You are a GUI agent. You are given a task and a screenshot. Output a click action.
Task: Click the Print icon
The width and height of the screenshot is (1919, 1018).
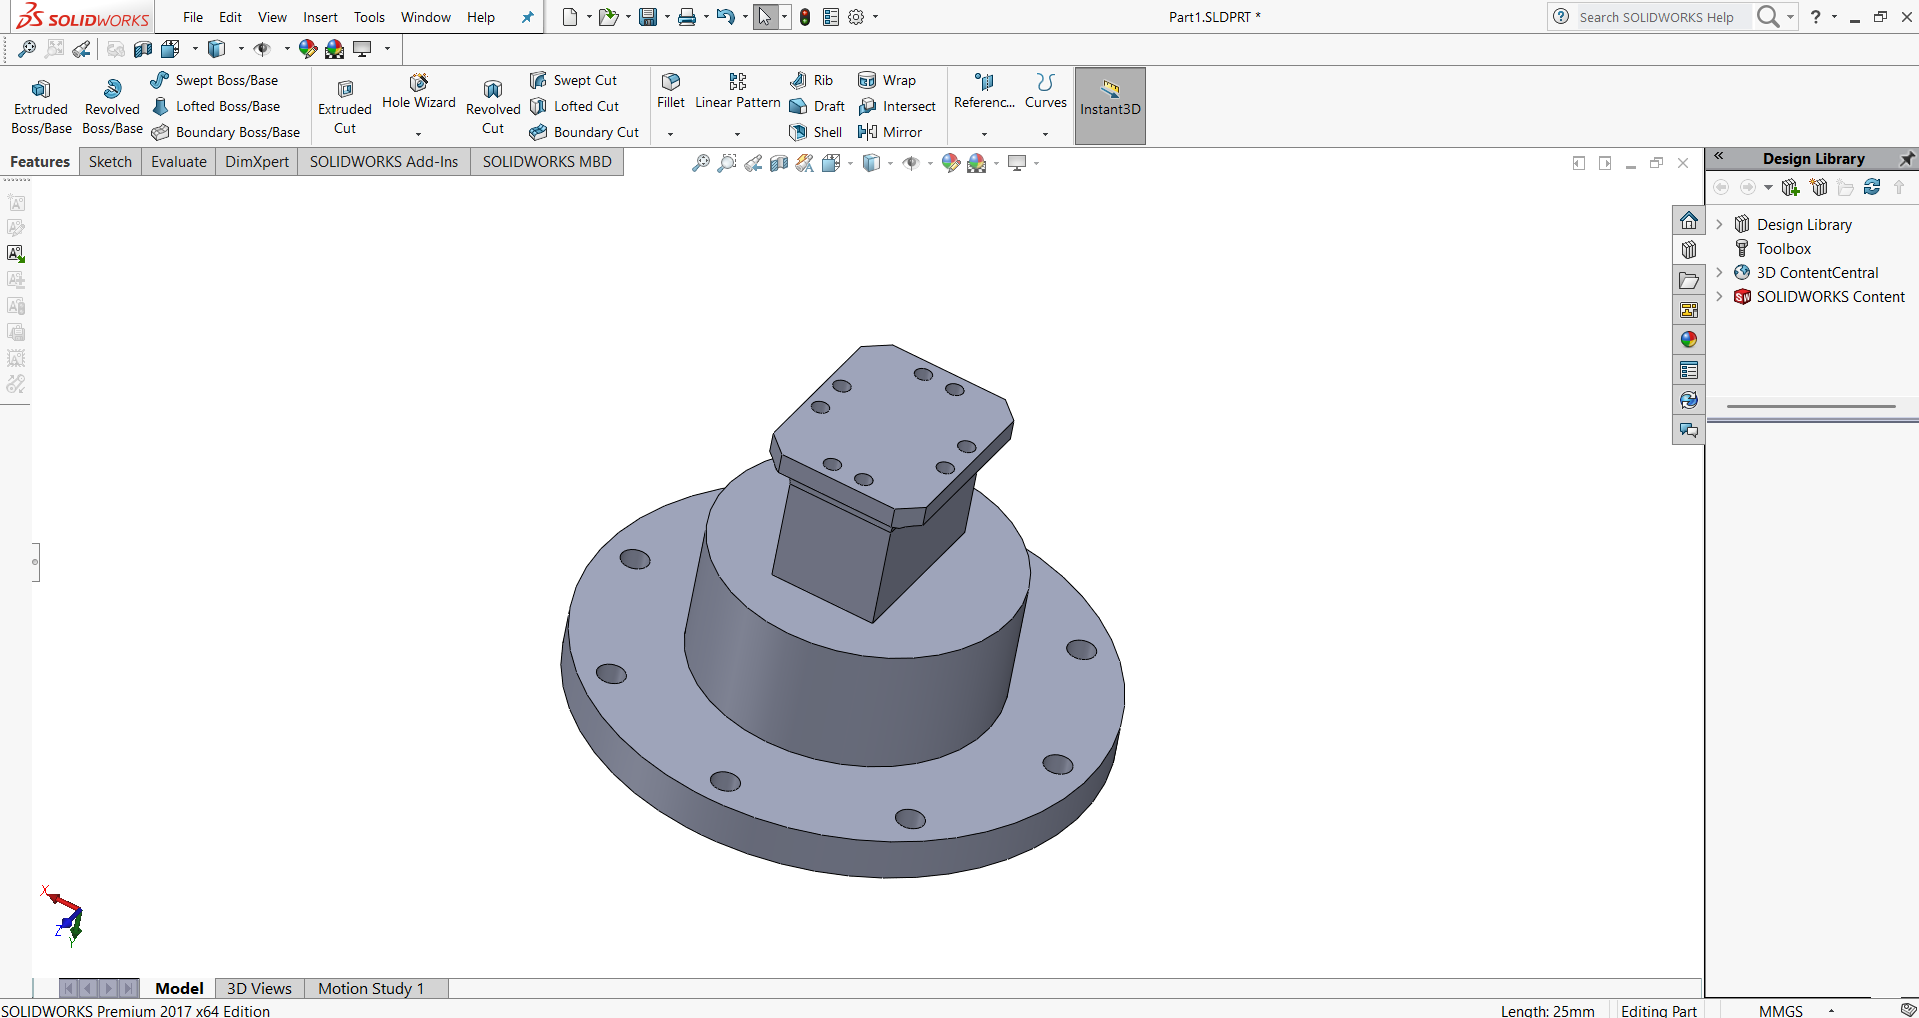point(687,17)
